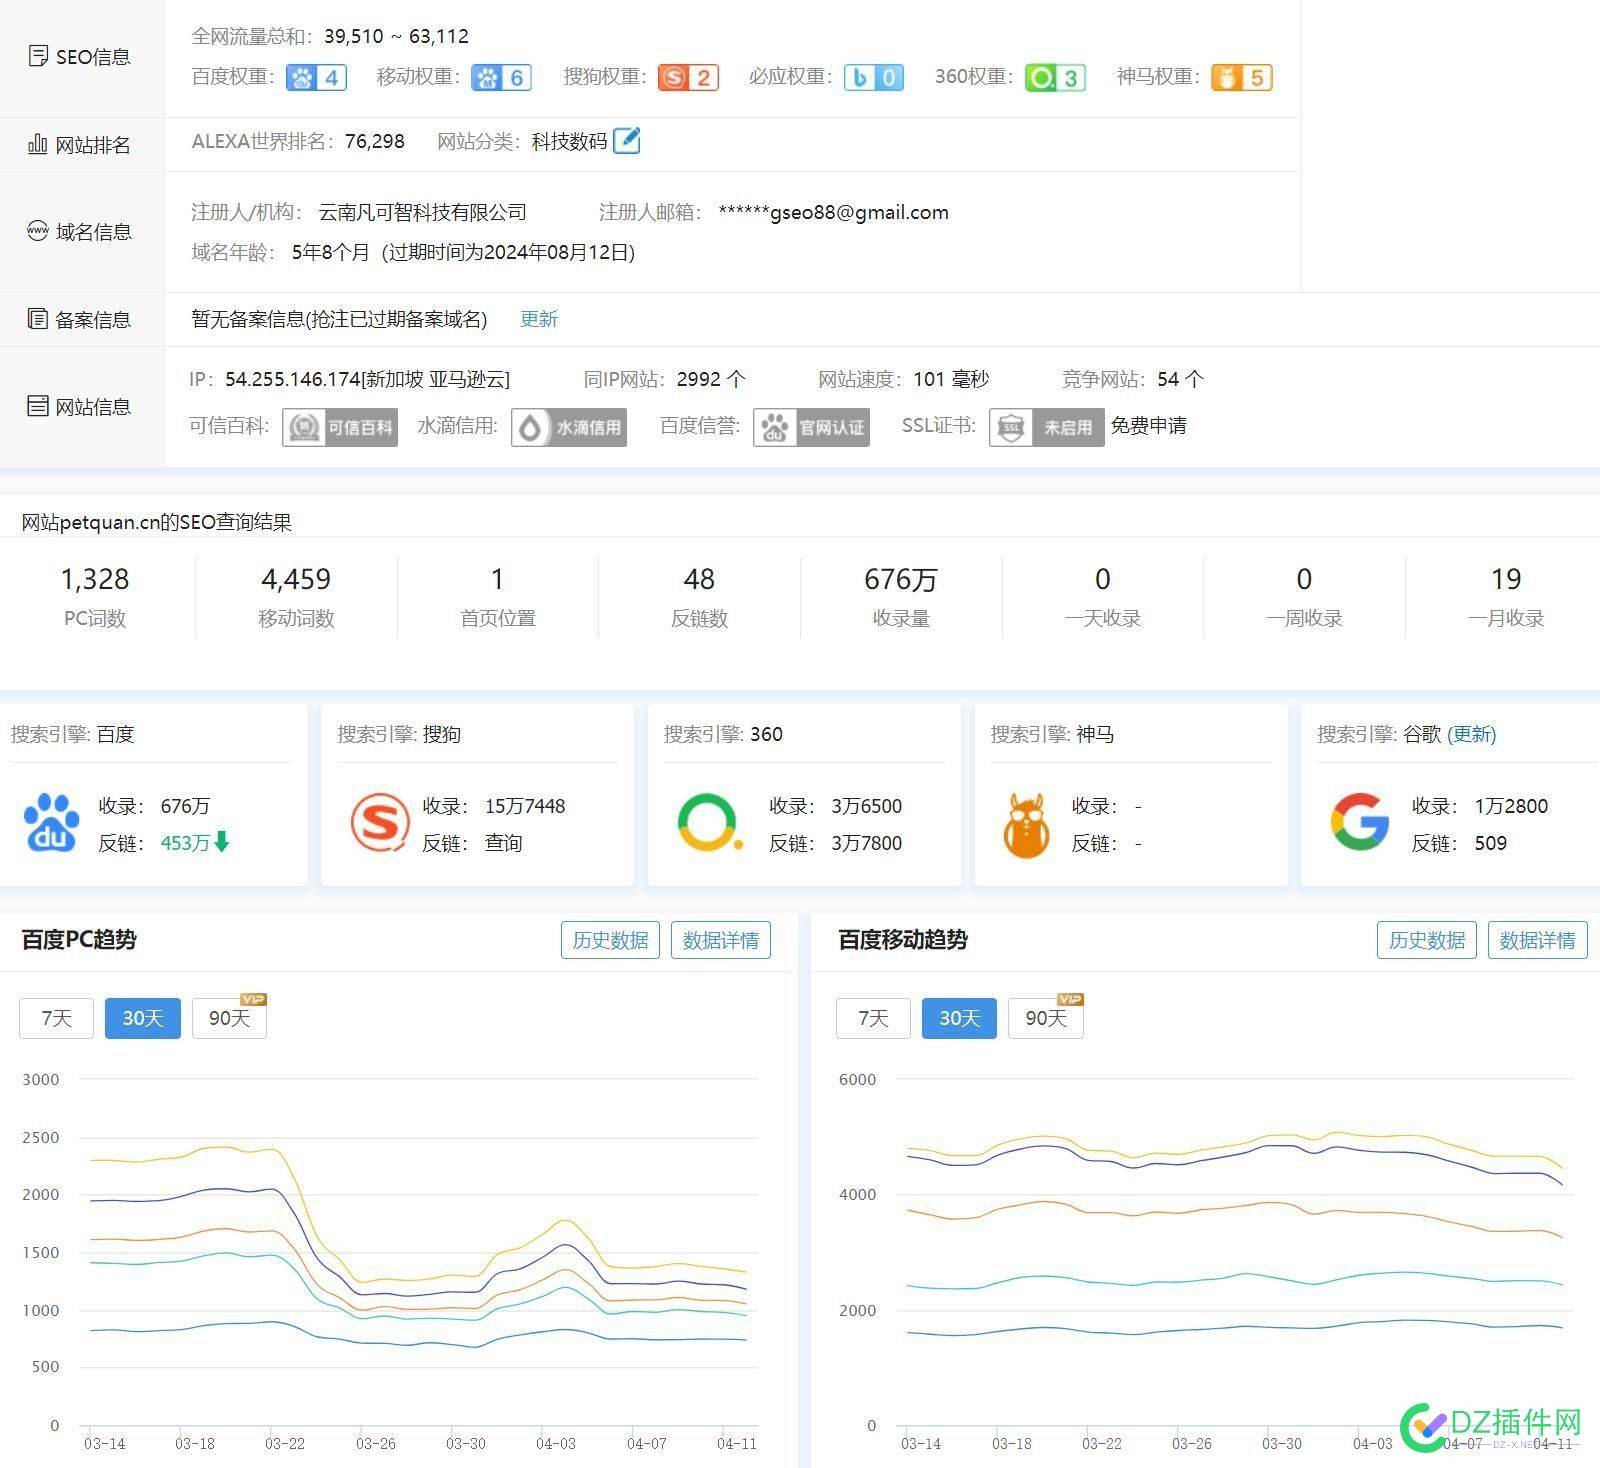
Task: Click 更新 next to 备案信息
Action: click(x=539, y=319)
